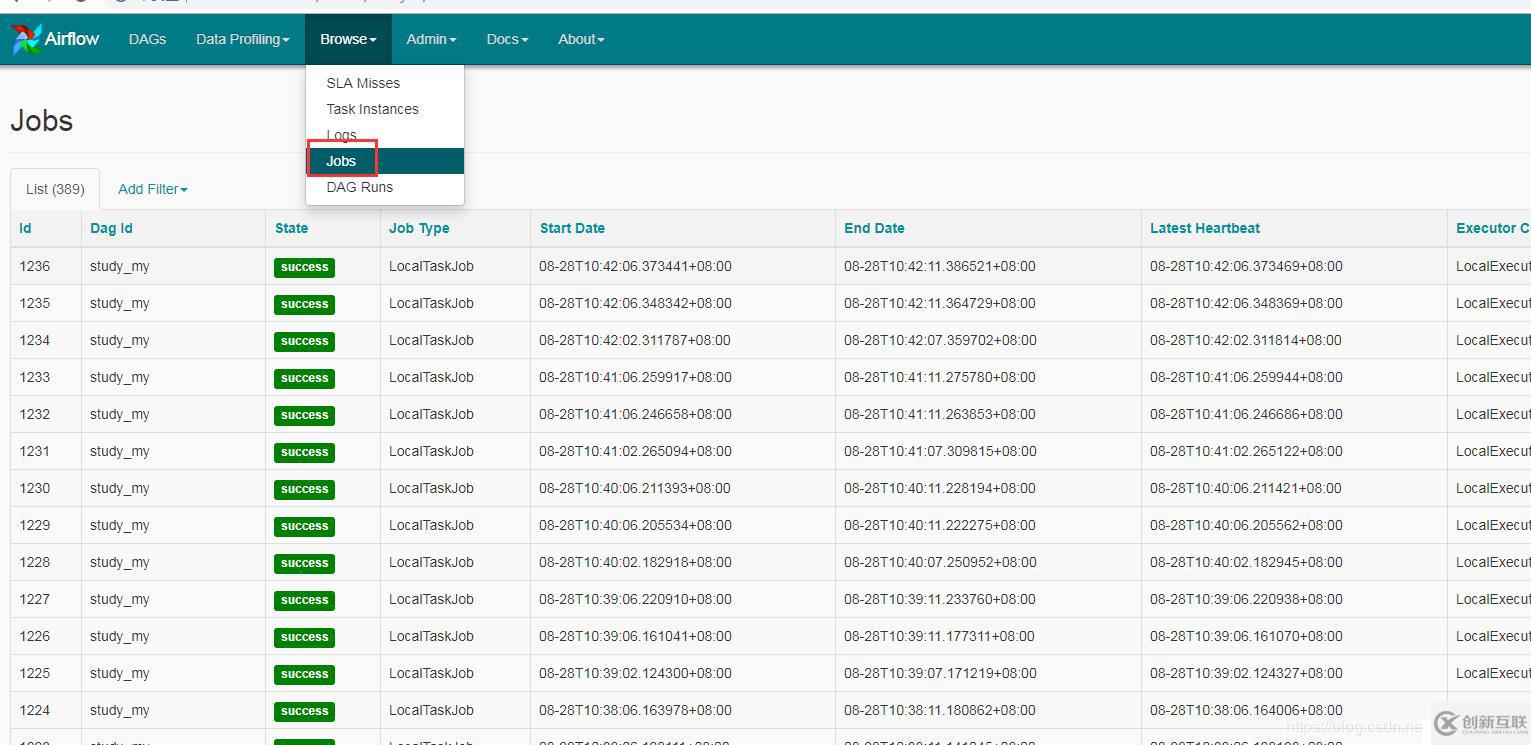The width and height of the screenshot is (1531, 745).
Task: Sort by Start Date column
Action: click(x=572, y=228)
